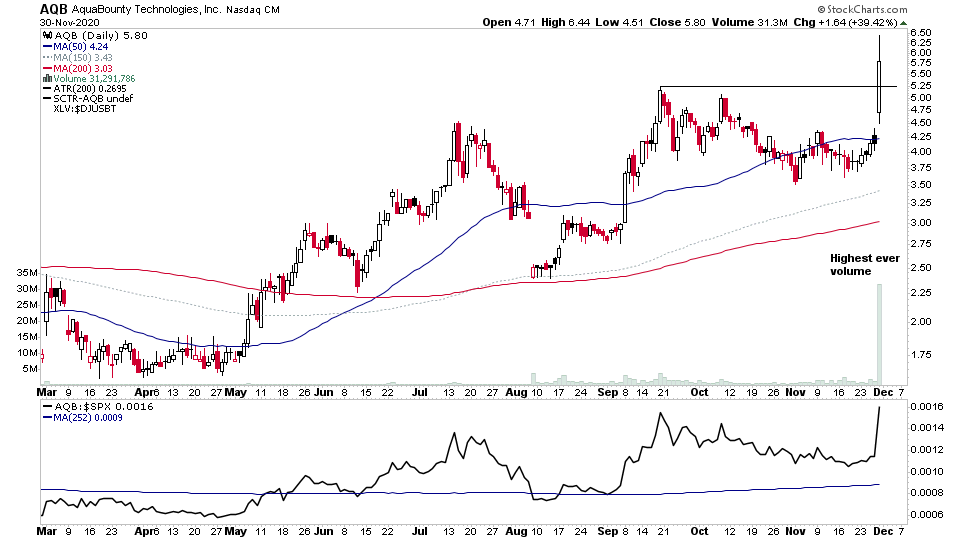Viewport: 960px width, 540px height.
Task: Click the 1.75 price axis label
Action: tap(921, 354)
